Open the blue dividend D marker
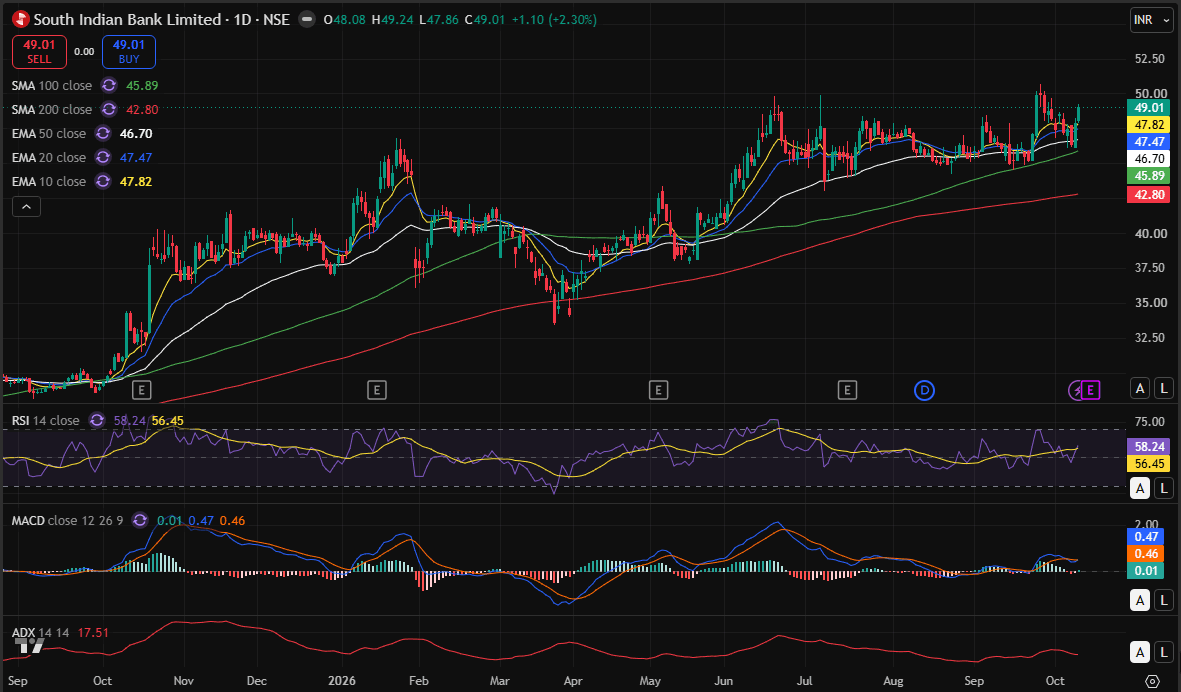Screen dimensions: 1181x692 click(x=924, y=390)
